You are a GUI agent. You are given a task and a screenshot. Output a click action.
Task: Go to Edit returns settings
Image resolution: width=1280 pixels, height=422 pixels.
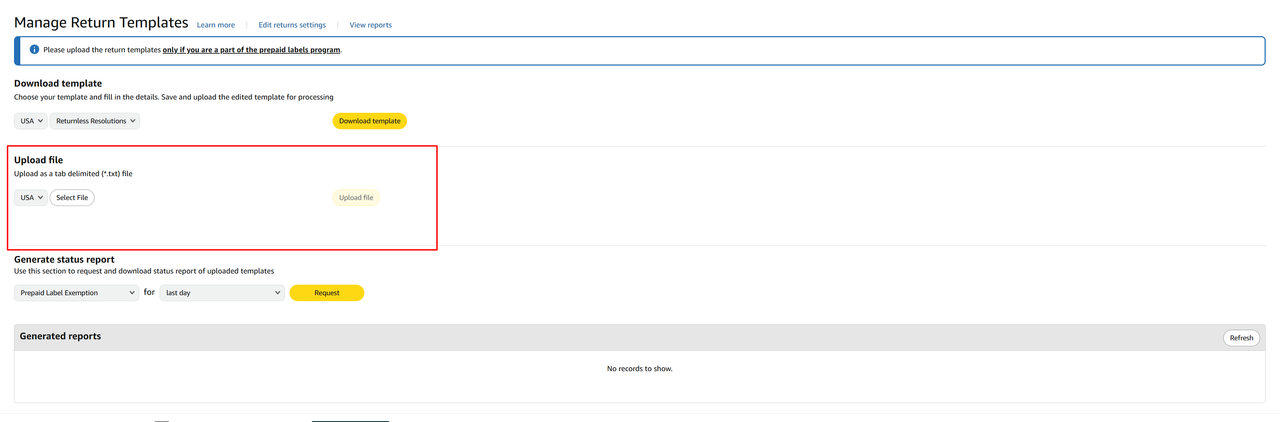(292, 25)
